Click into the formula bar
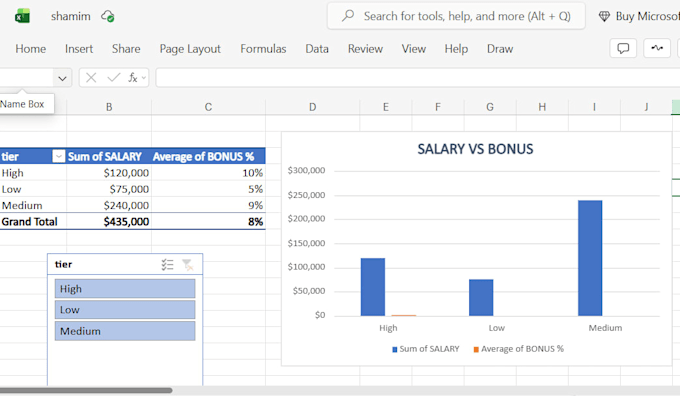Viewport: 680px width, 396px height. point(418,78)
